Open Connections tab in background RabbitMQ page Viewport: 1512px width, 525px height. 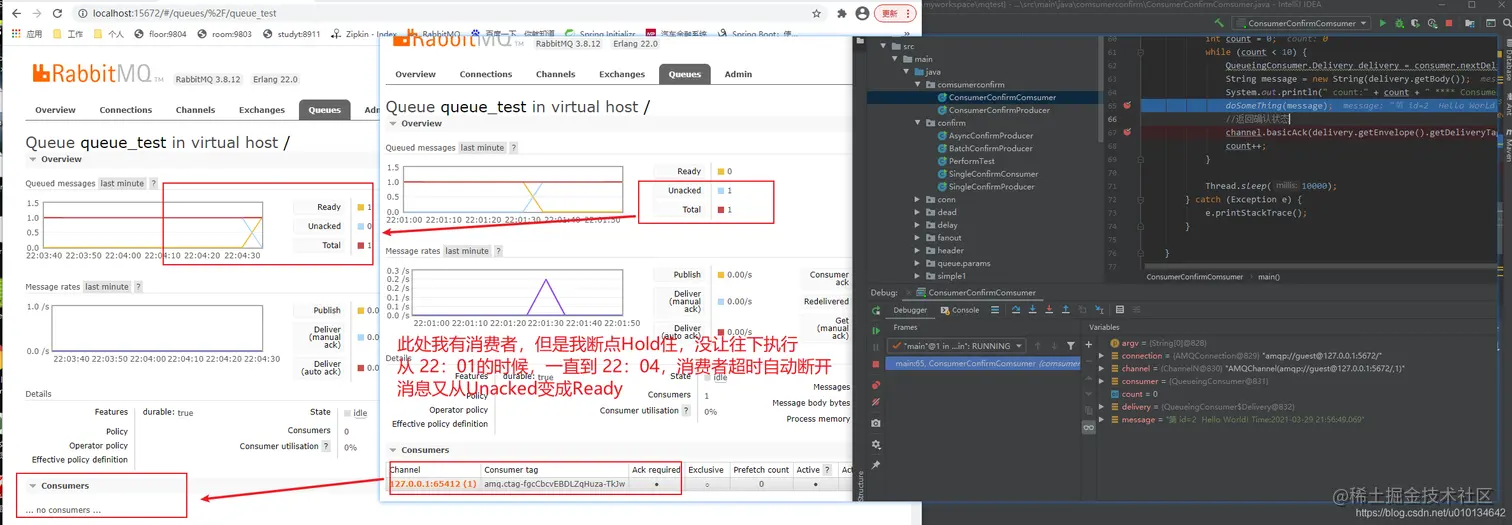click(x=126, y=110)
